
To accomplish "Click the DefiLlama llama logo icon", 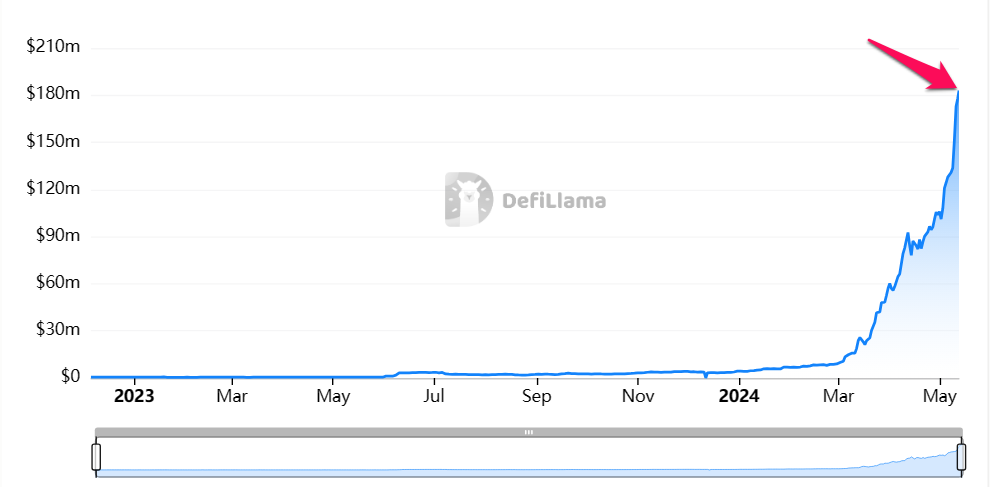I will pyautogui.click(x=468, y=198).
